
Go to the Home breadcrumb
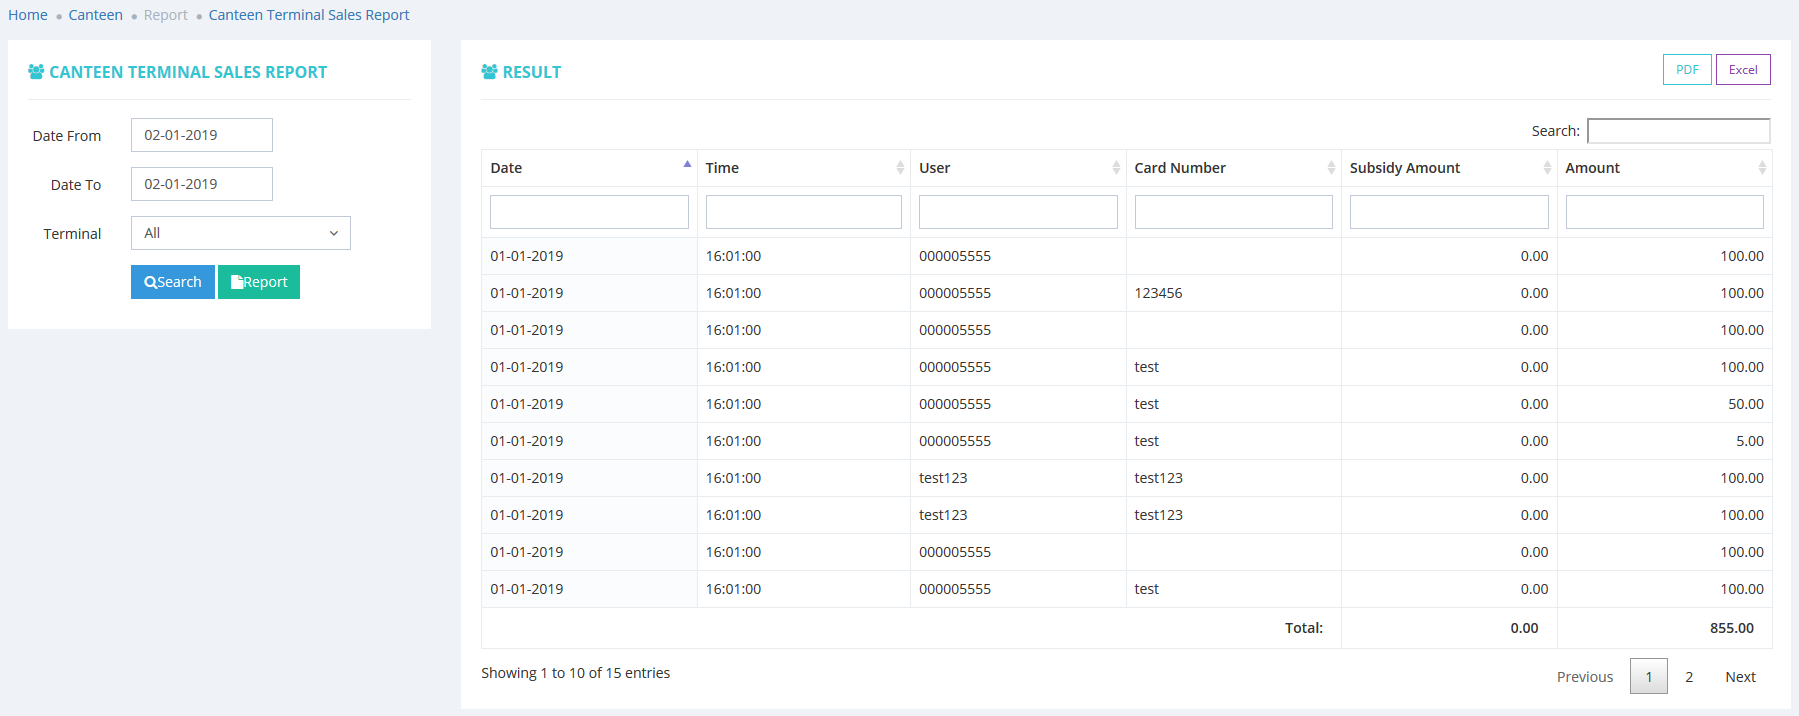point(28,15)
